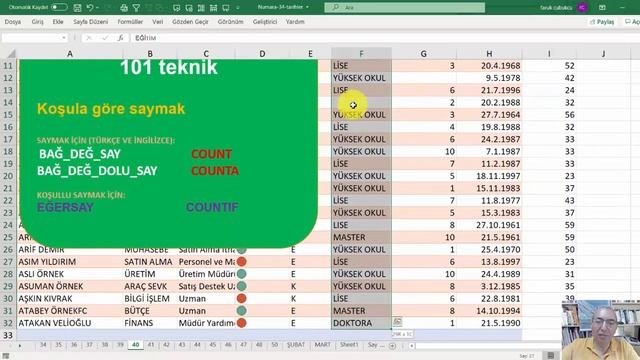
Task: Open the Sayfa Düzeni tab
Action: (x=91, y=22)
